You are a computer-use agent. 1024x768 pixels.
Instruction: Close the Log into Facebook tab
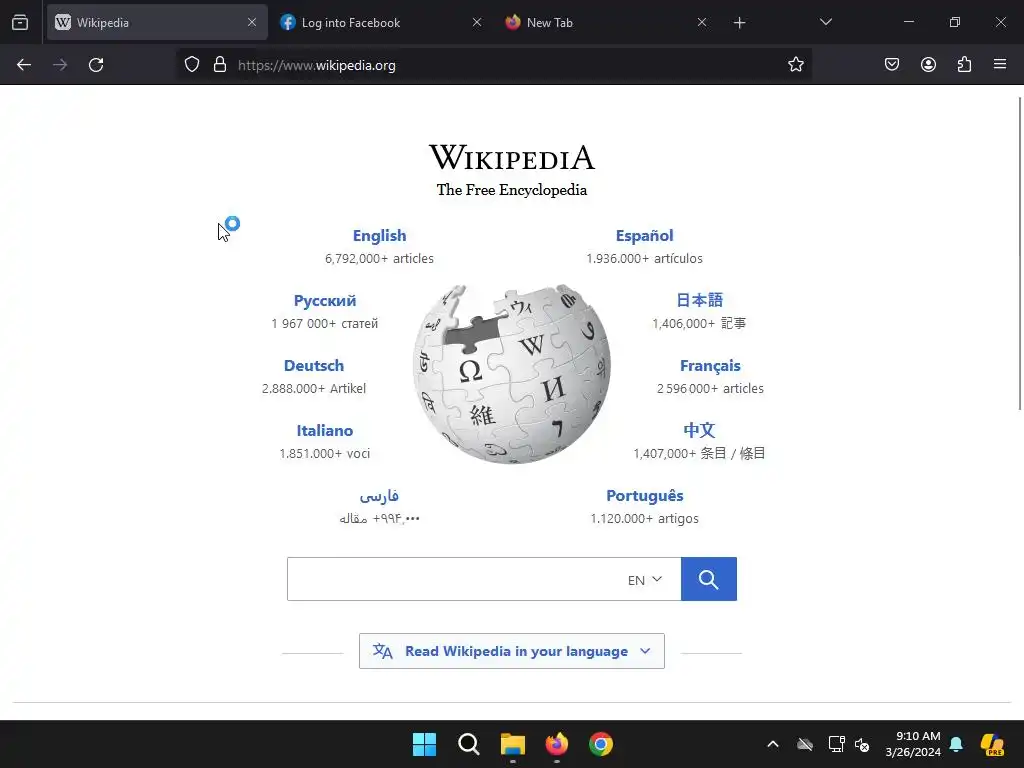tap(477, 23)
